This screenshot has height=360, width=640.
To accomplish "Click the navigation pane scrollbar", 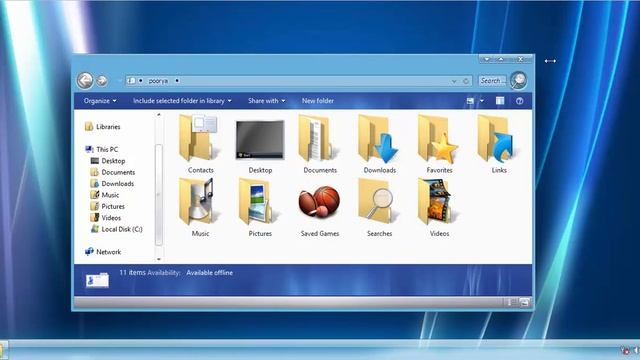I will 159,194.
